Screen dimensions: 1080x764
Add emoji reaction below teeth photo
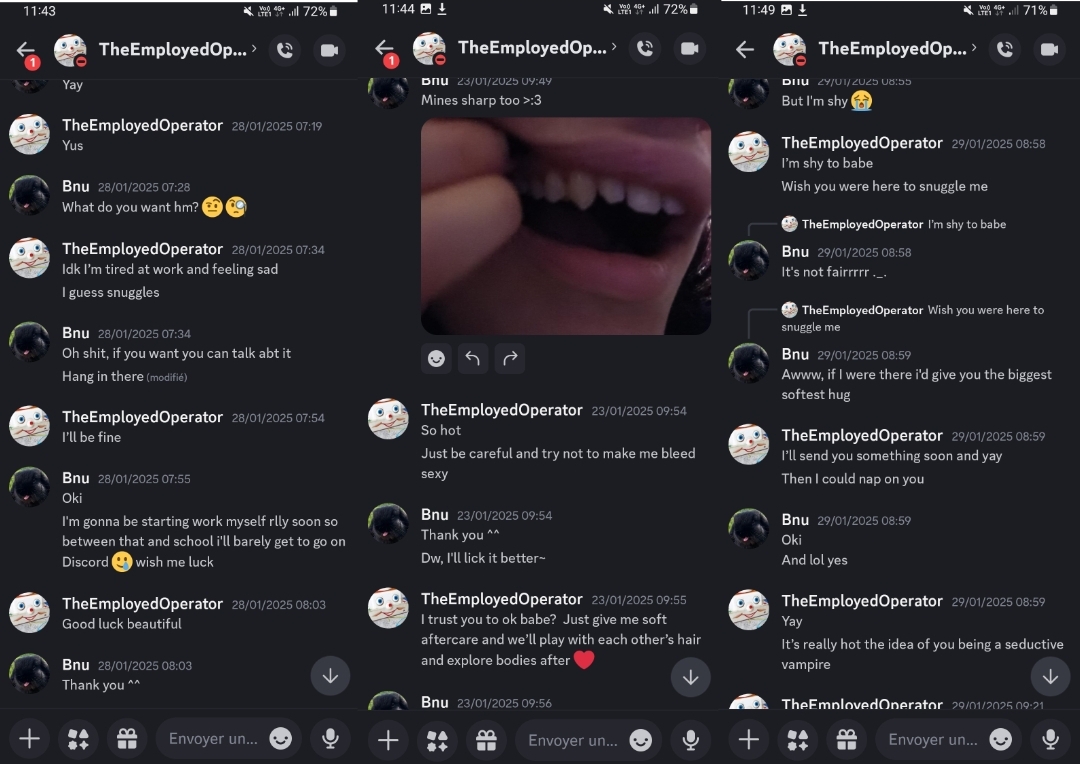click(436, 358)
